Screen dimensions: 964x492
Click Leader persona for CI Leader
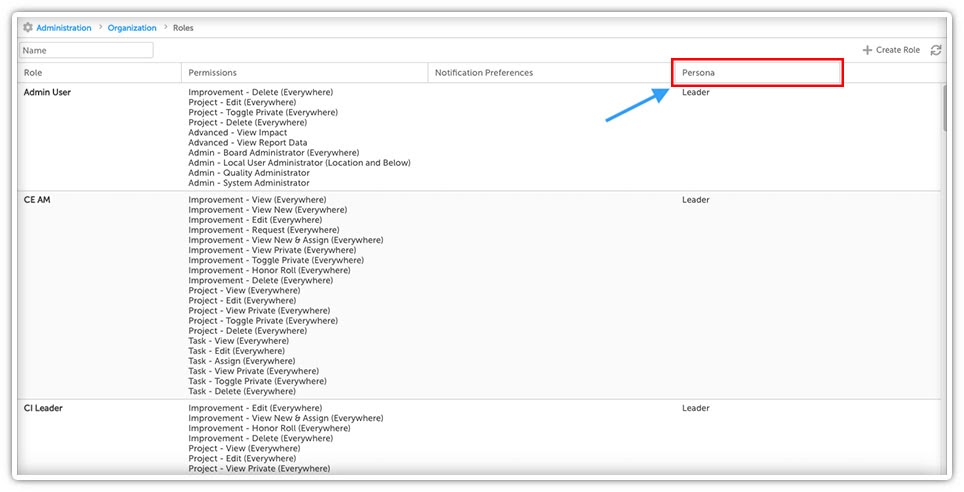pos(696,408)
